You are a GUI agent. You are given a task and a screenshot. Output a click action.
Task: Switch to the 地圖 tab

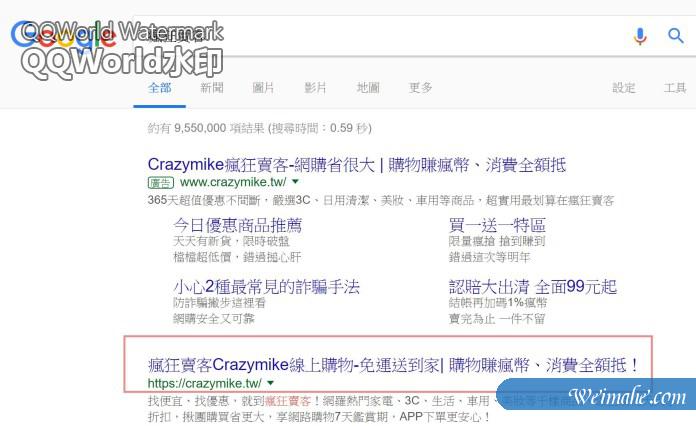(x=368, y=88)
